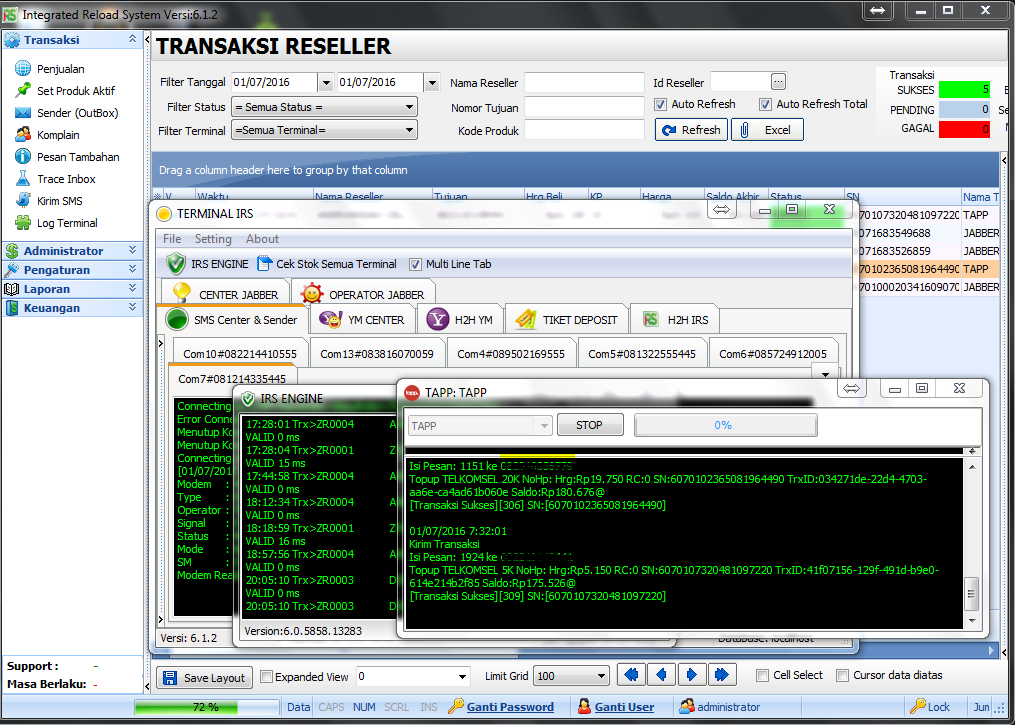Image resolution: width=1015 pixels, height=725 pixels.
Task: Click STOP button in TAPP window
Action: pyautogui.click(x=590, y=425)
